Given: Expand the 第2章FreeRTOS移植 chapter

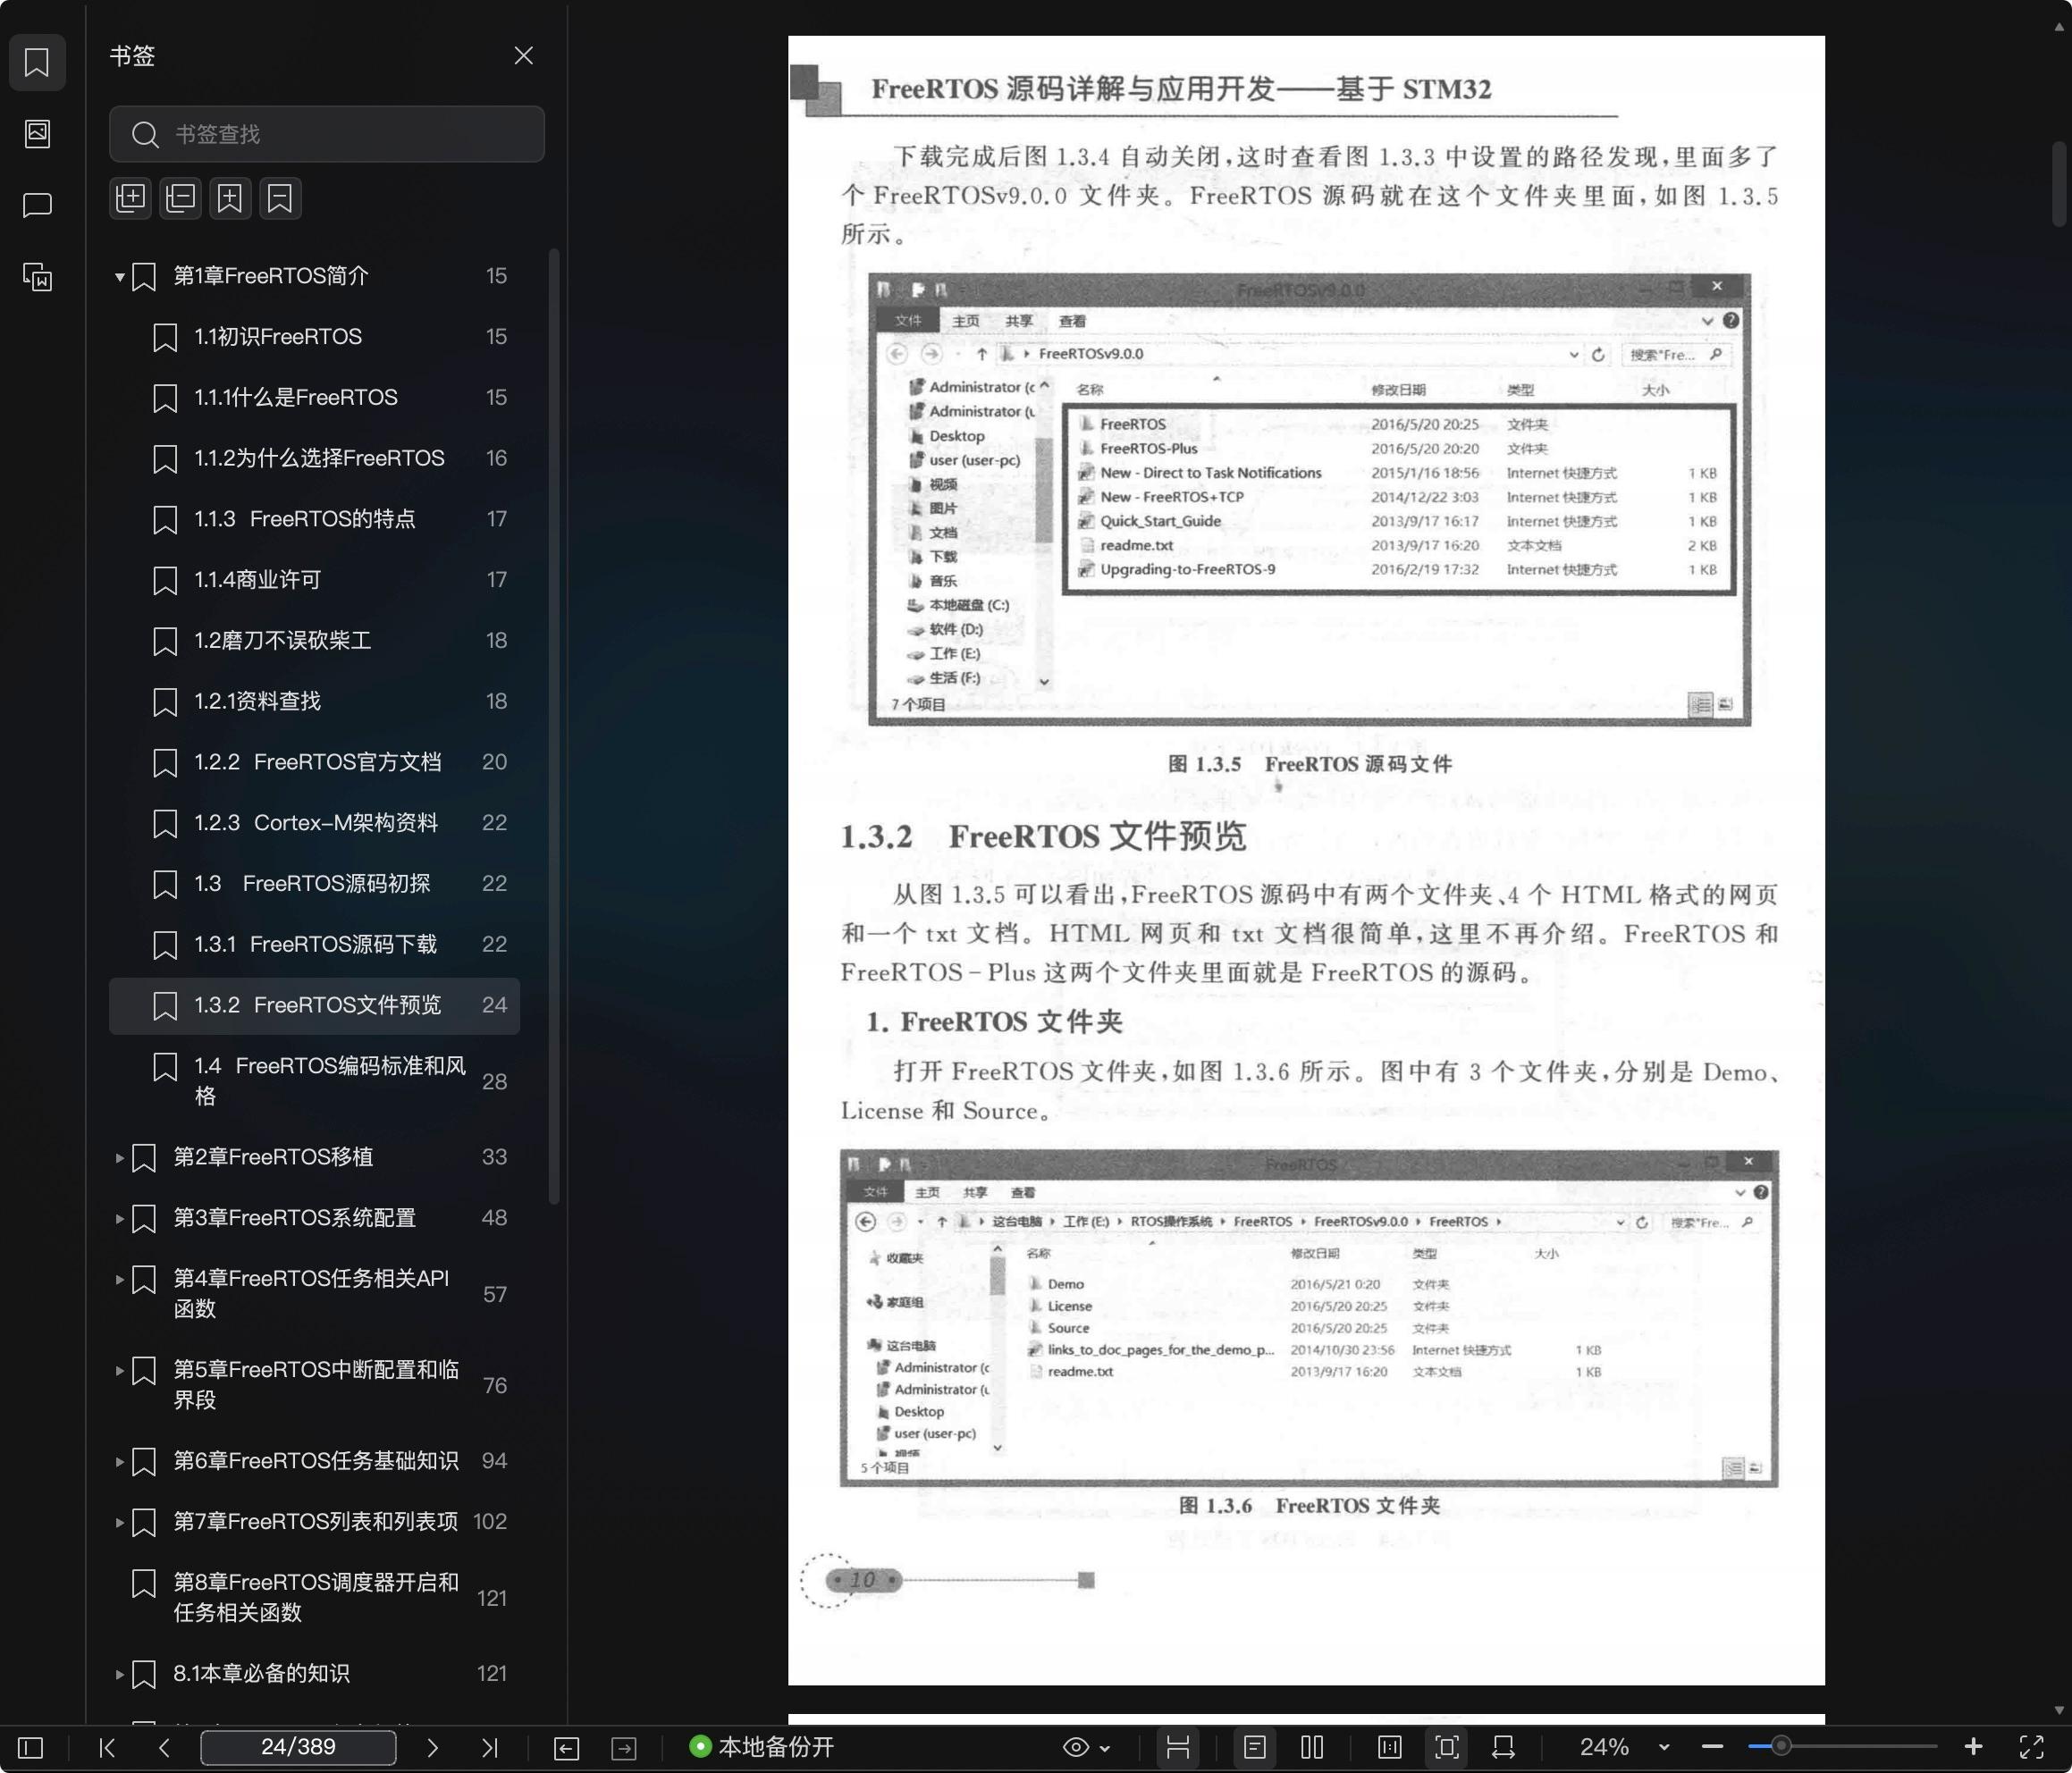Looking at the screenshot, I should pyautogui.click(x=119, y=1157).
